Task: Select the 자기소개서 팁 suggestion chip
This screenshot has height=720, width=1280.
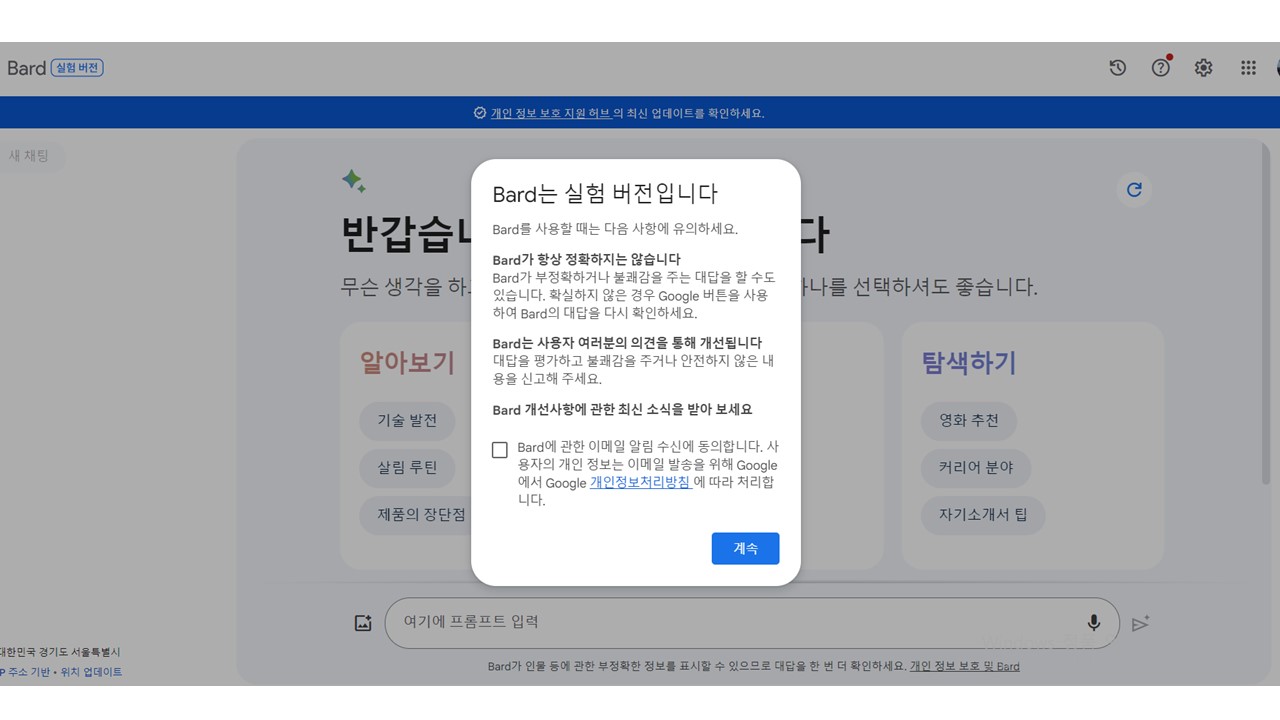Action: (983, 515)
